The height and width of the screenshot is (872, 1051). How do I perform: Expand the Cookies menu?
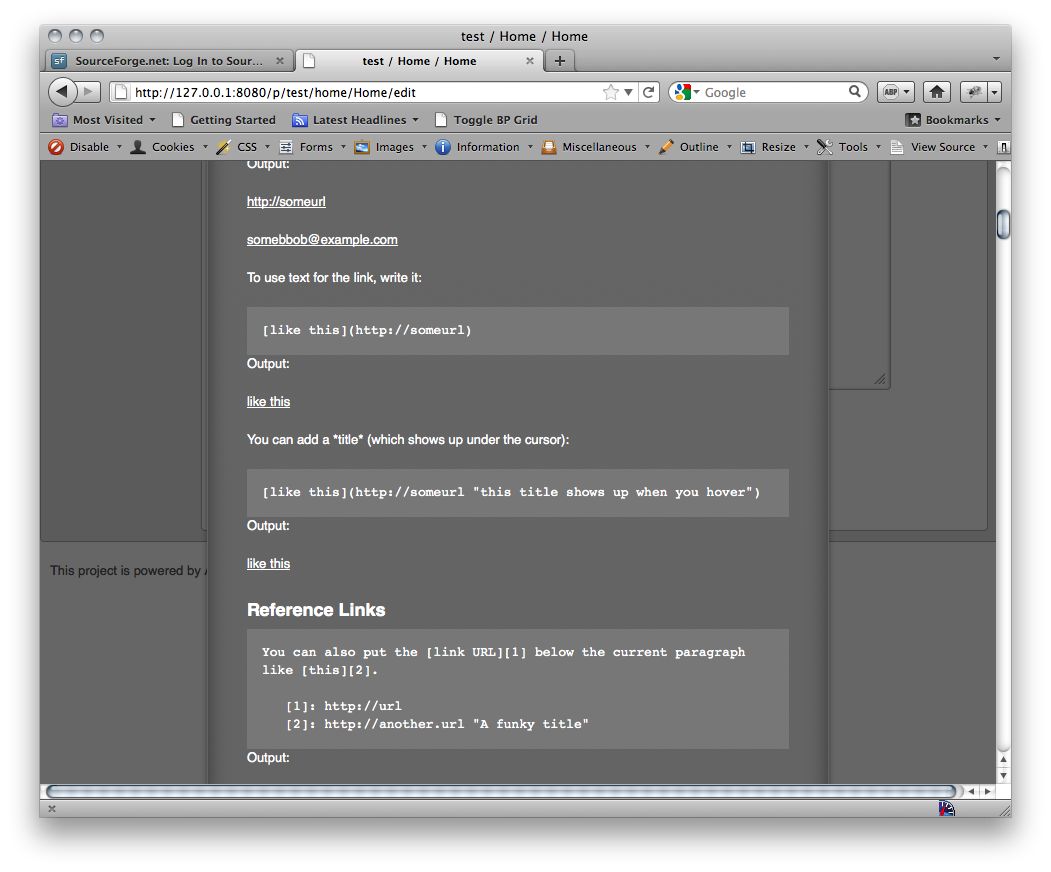pos(172,147)
